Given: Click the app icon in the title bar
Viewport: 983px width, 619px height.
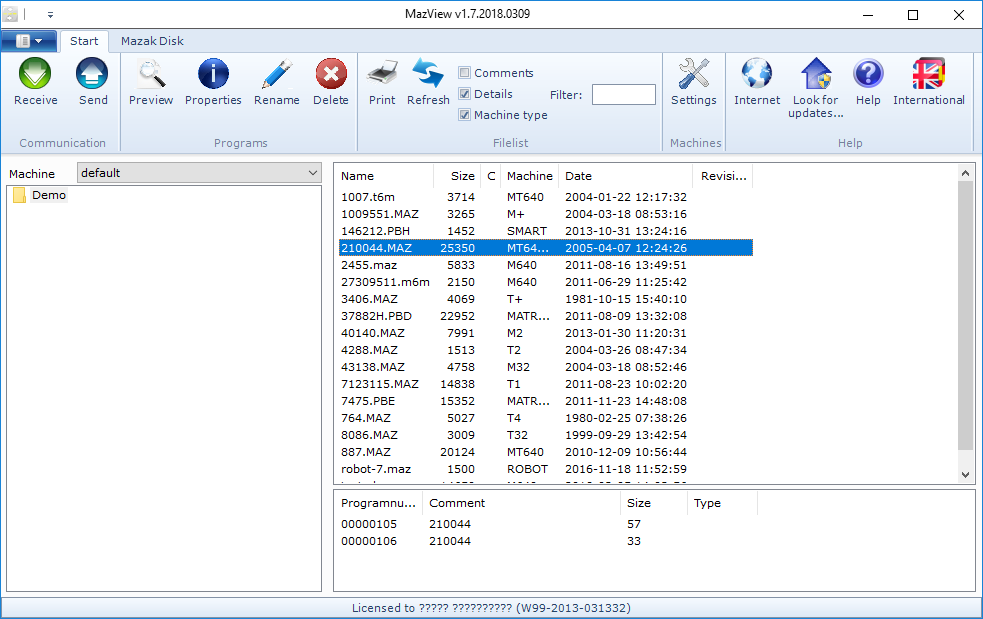Looking at the screenshot, I should point(11,14).
